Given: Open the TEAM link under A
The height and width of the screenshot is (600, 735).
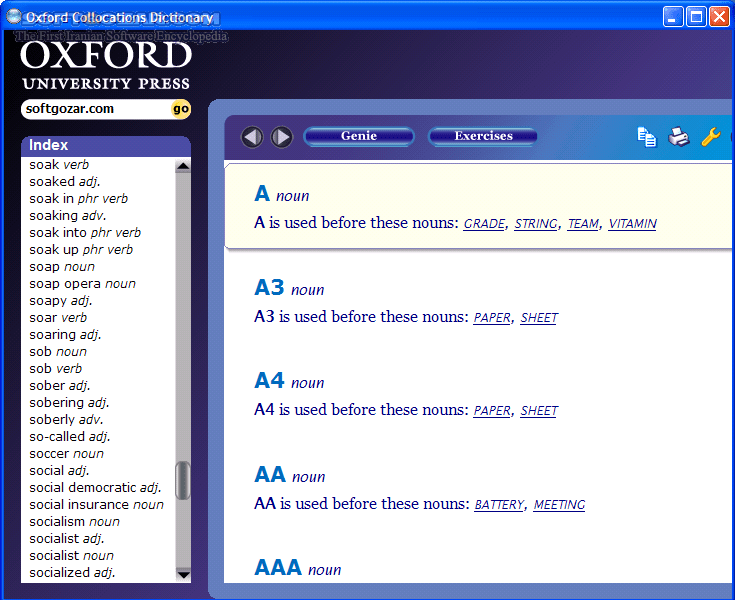Looking at the screenshot, I should [x=583, y=224].
